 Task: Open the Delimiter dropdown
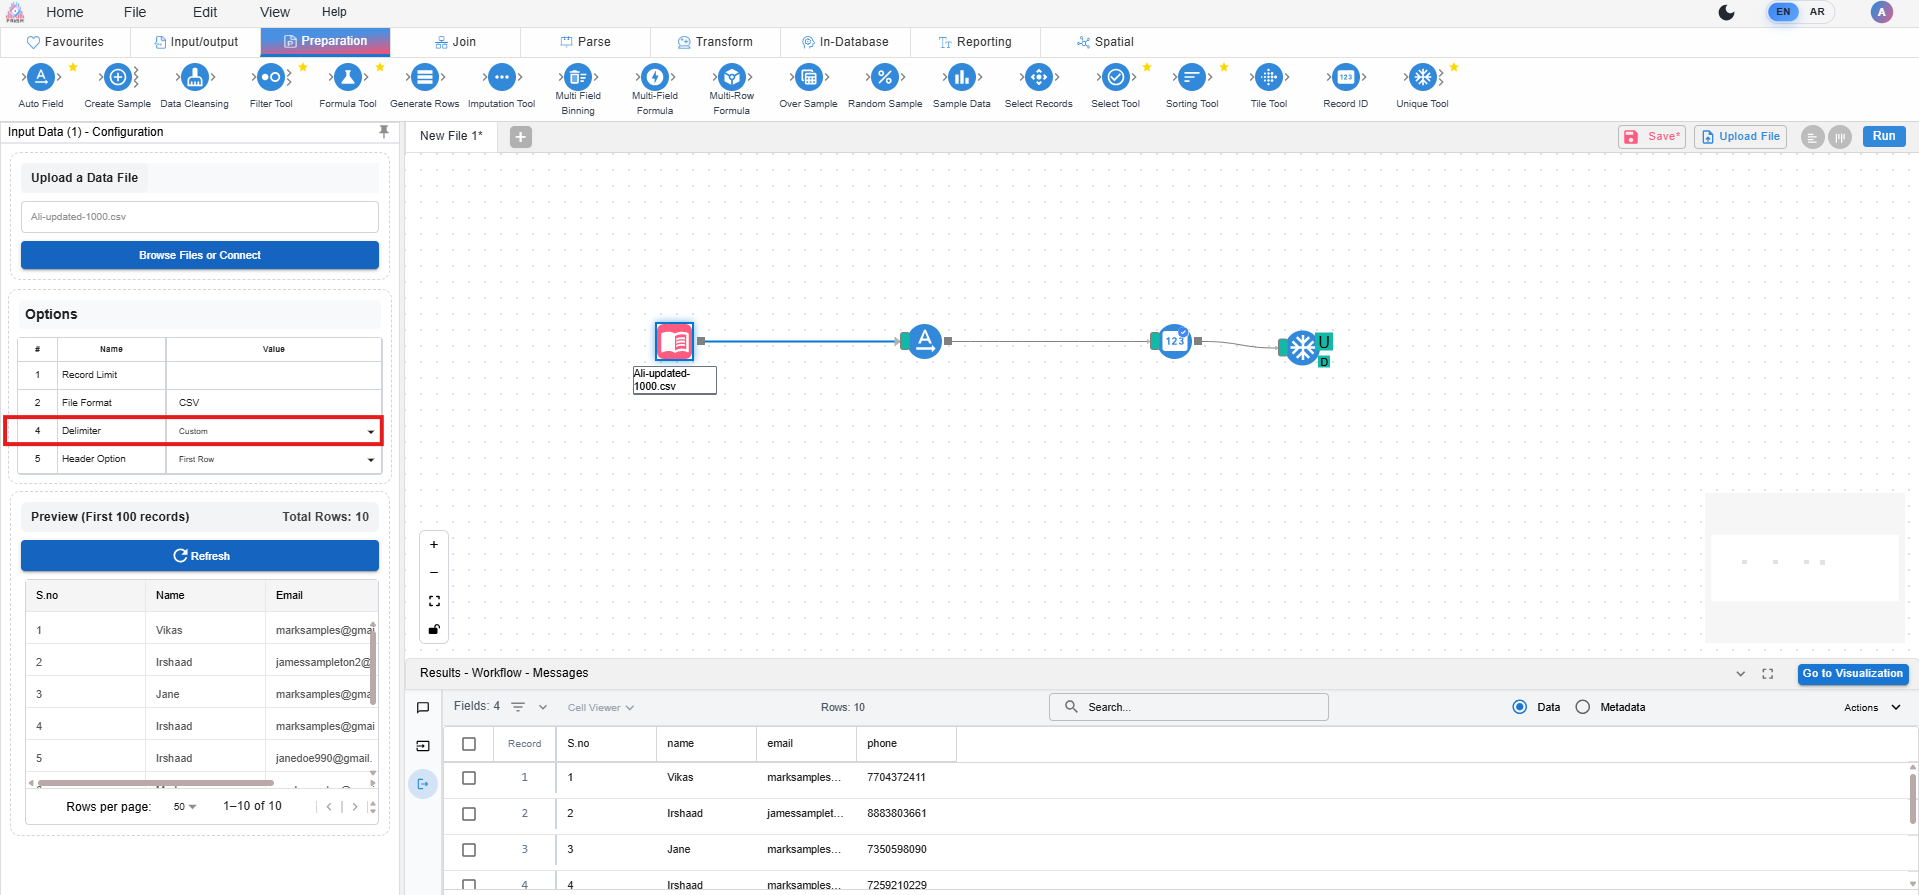[x=273, y=432]
